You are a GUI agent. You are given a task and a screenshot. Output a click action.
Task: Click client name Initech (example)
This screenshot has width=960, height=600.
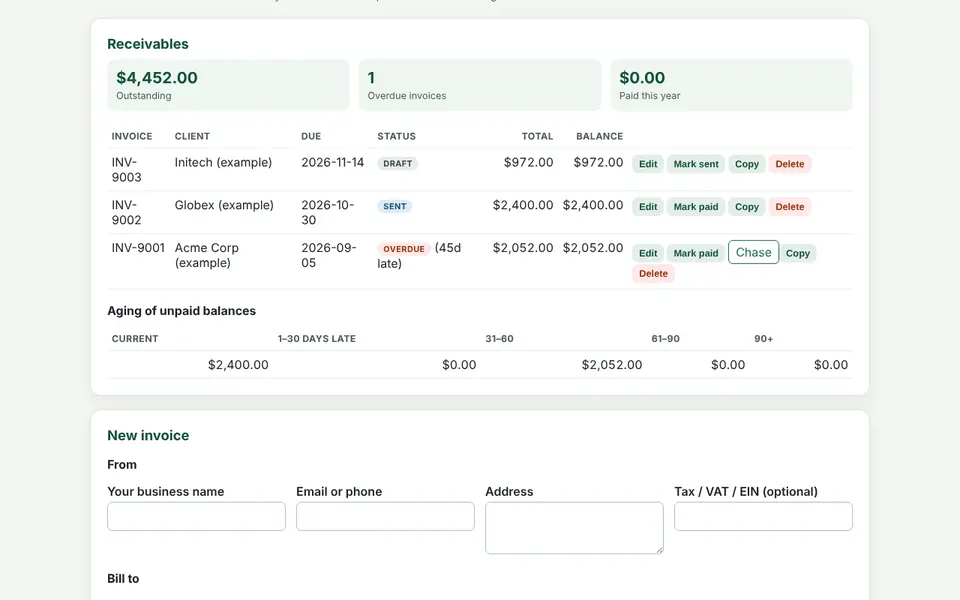tap(223, 162)
